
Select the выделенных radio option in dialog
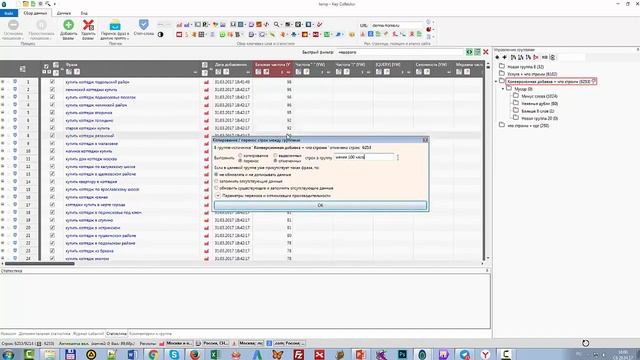click(276, 156)
